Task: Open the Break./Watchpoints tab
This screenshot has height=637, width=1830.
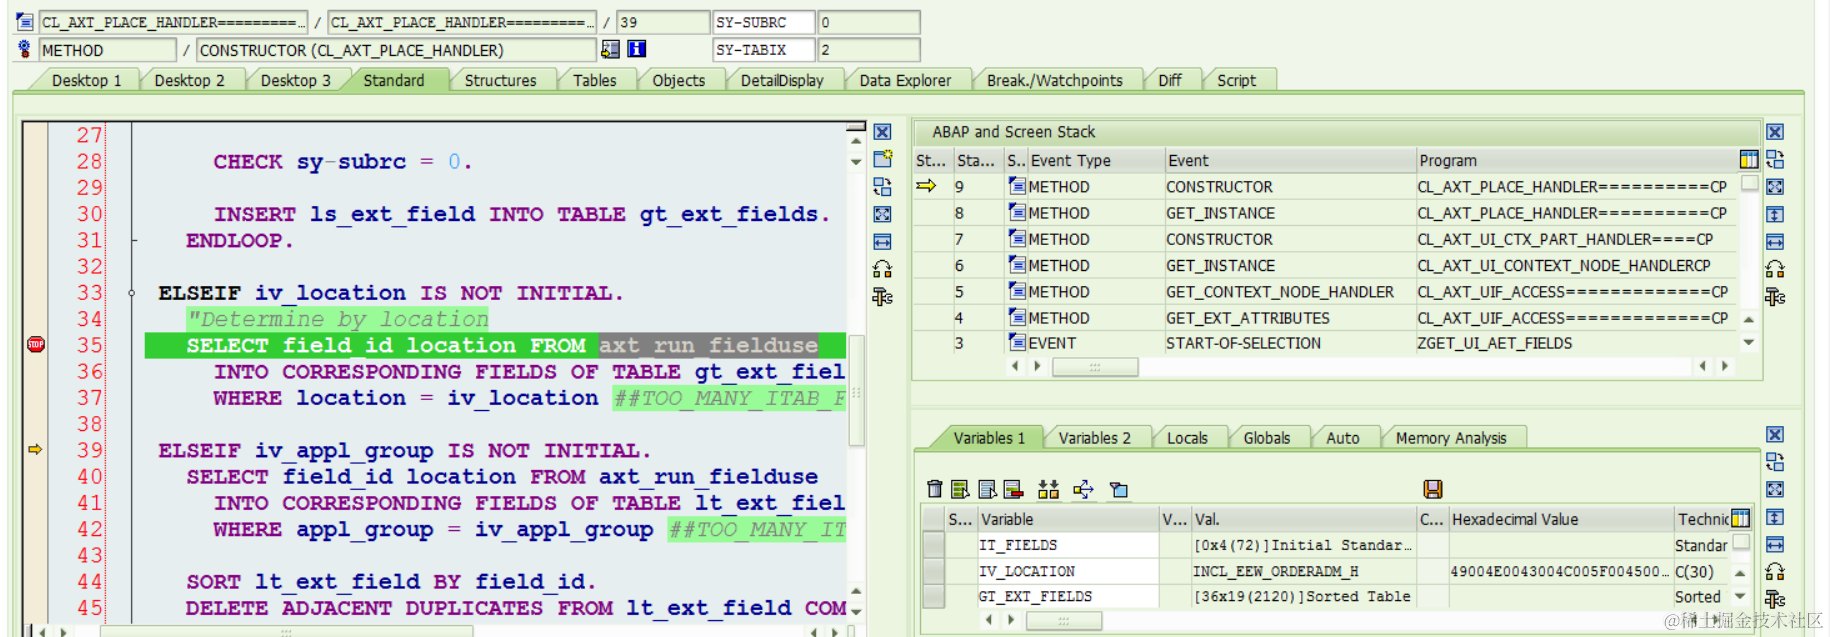Action: [1054, 80]
